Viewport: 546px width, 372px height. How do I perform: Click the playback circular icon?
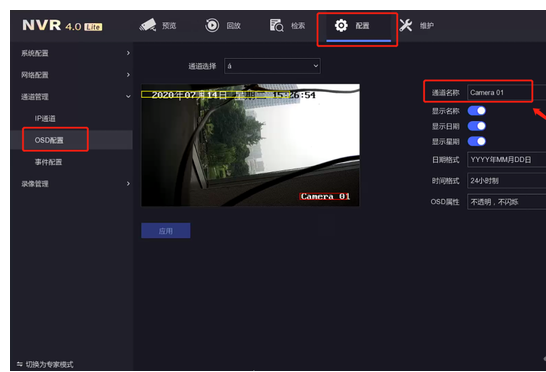[212, 25]
